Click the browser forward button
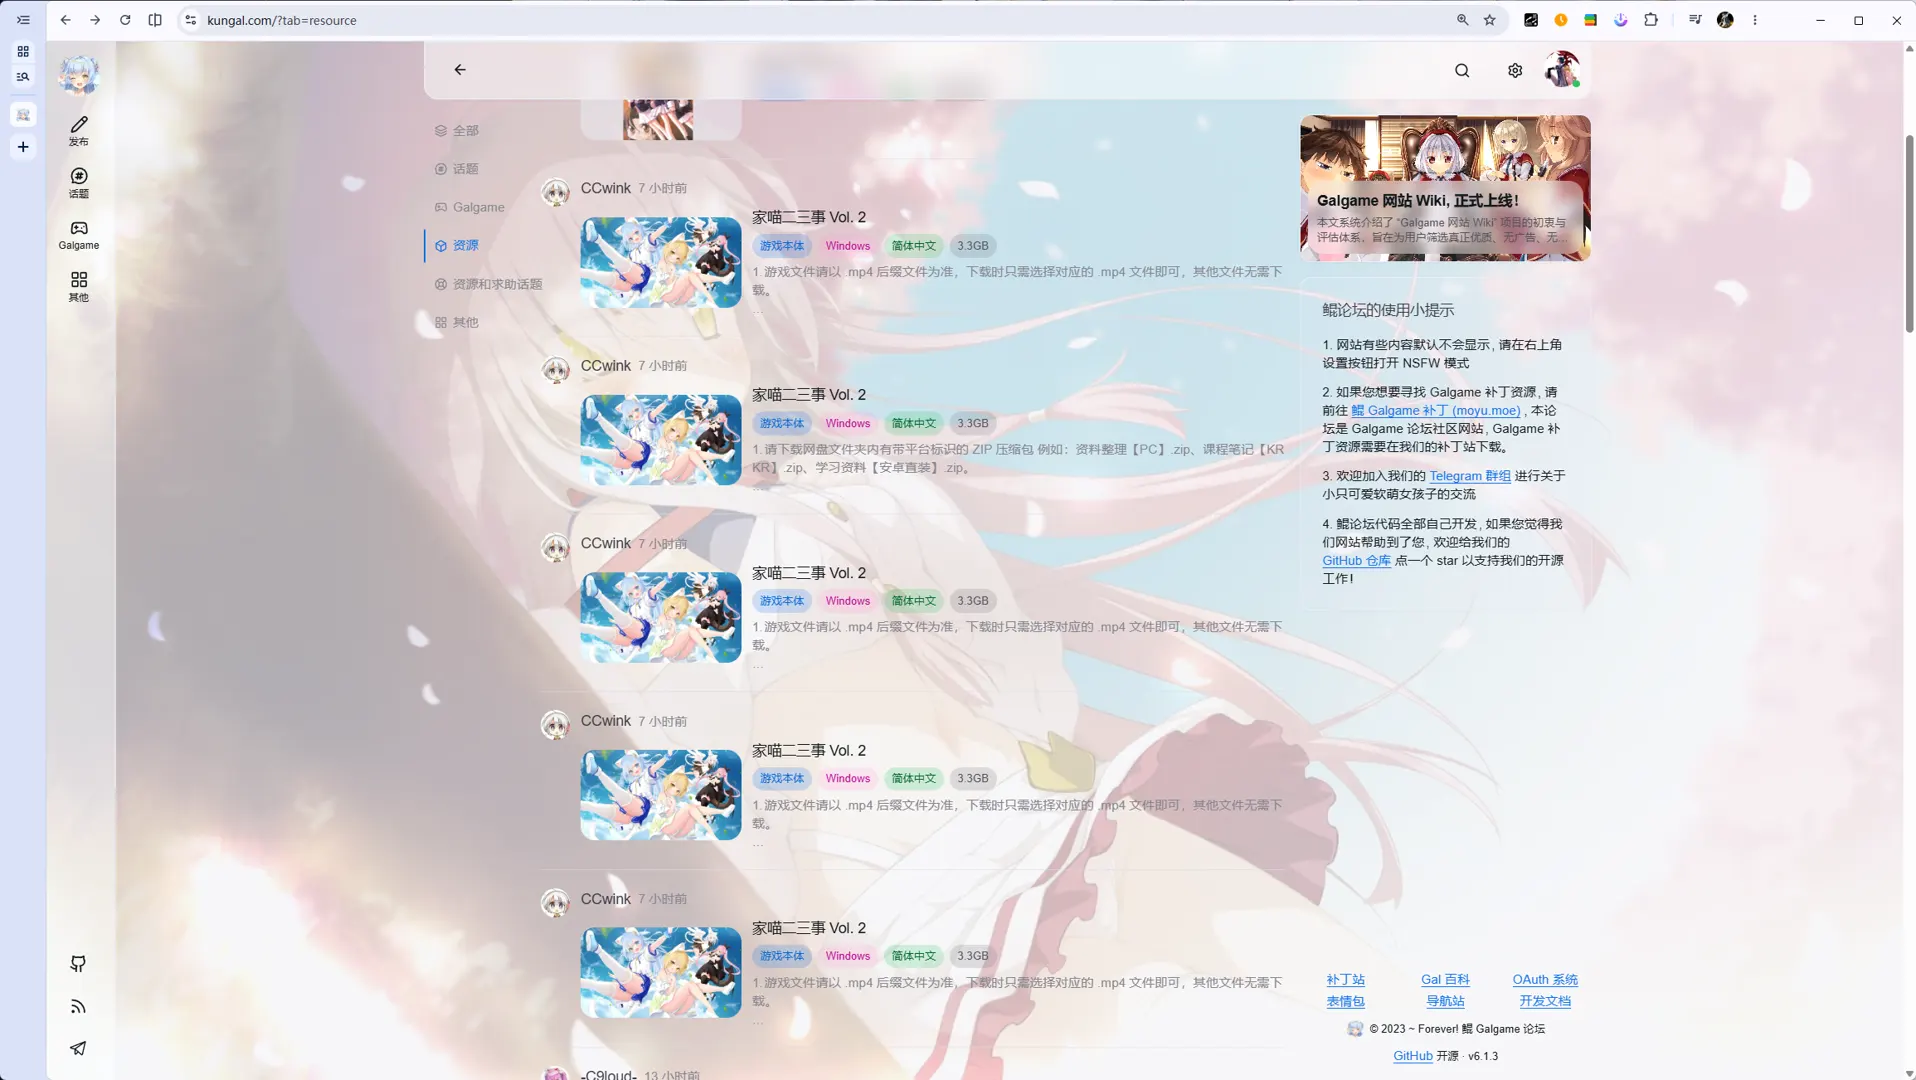Viewport: 1916px width, 1080px height. click(95, 20)
